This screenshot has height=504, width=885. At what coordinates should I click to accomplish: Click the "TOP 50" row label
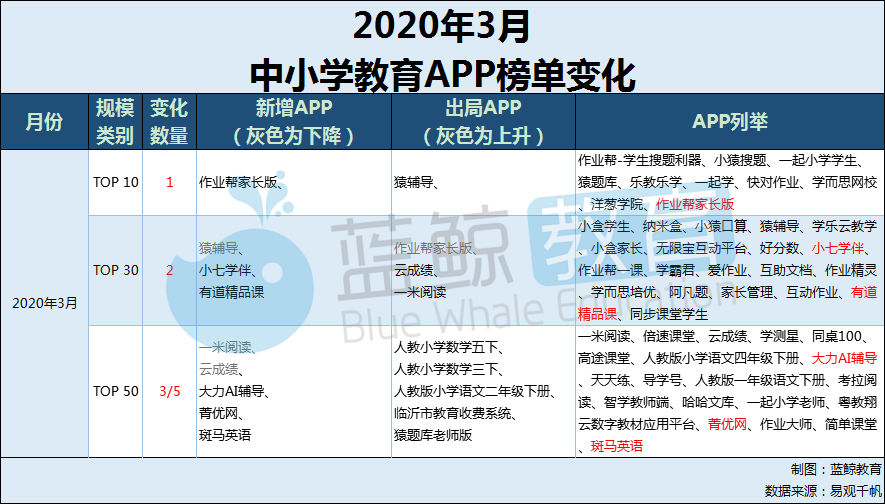click(x=116, y=391)
